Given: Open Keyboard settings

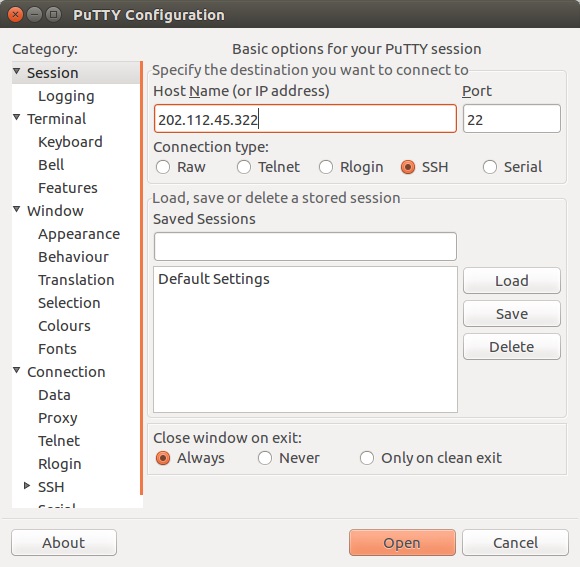Looking at the screenshot, I should [x=70, y=142].
